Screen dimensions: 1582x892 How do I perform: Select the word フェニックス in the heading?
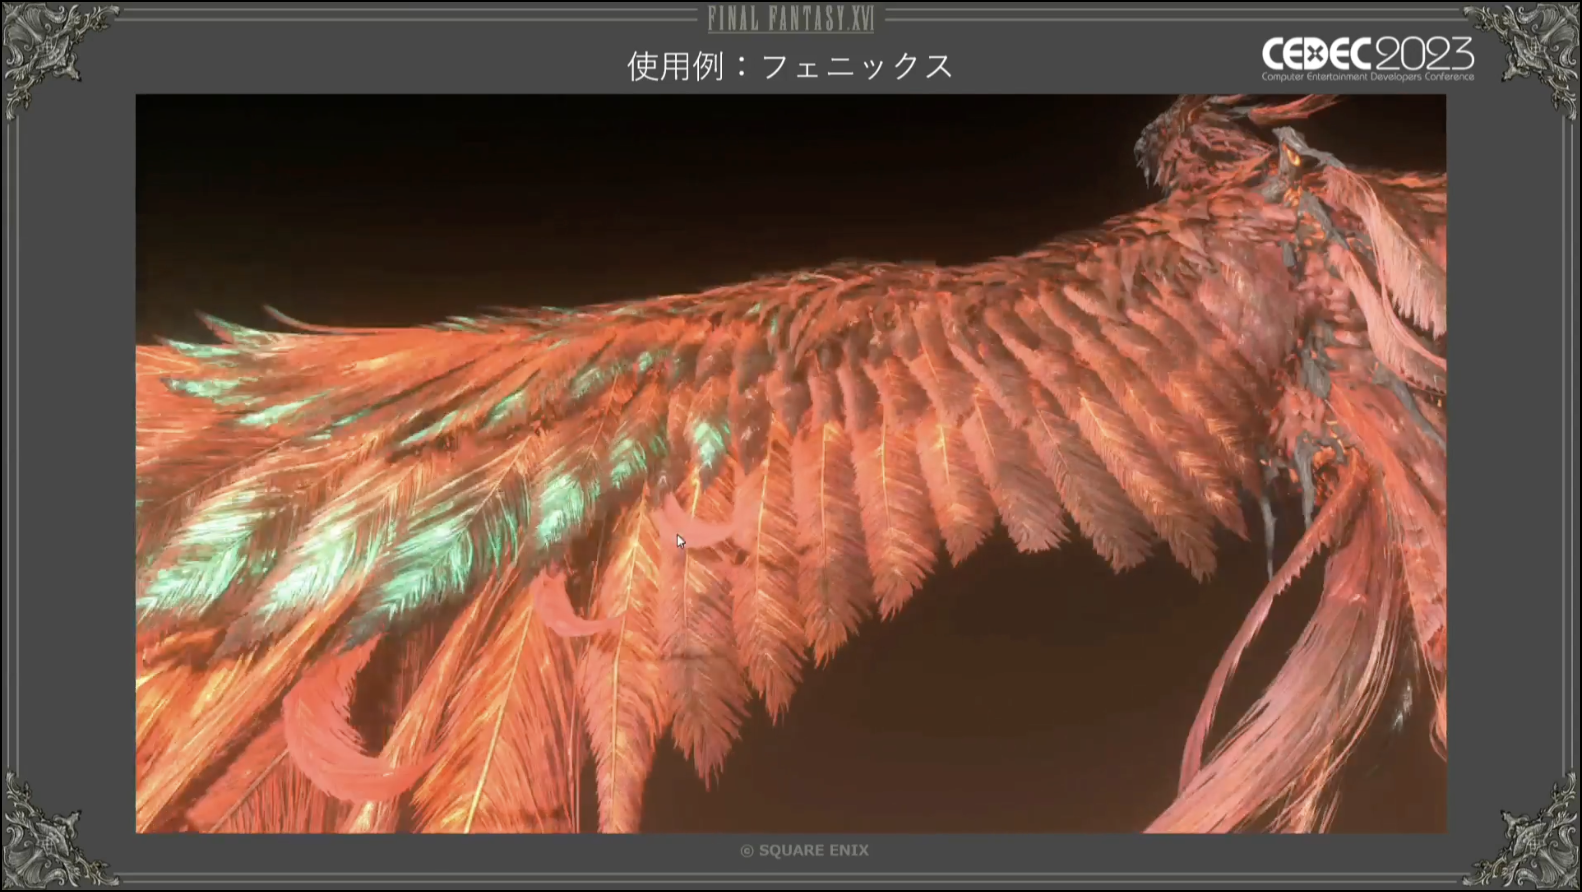pyautogui.click(x=857, y=66)
